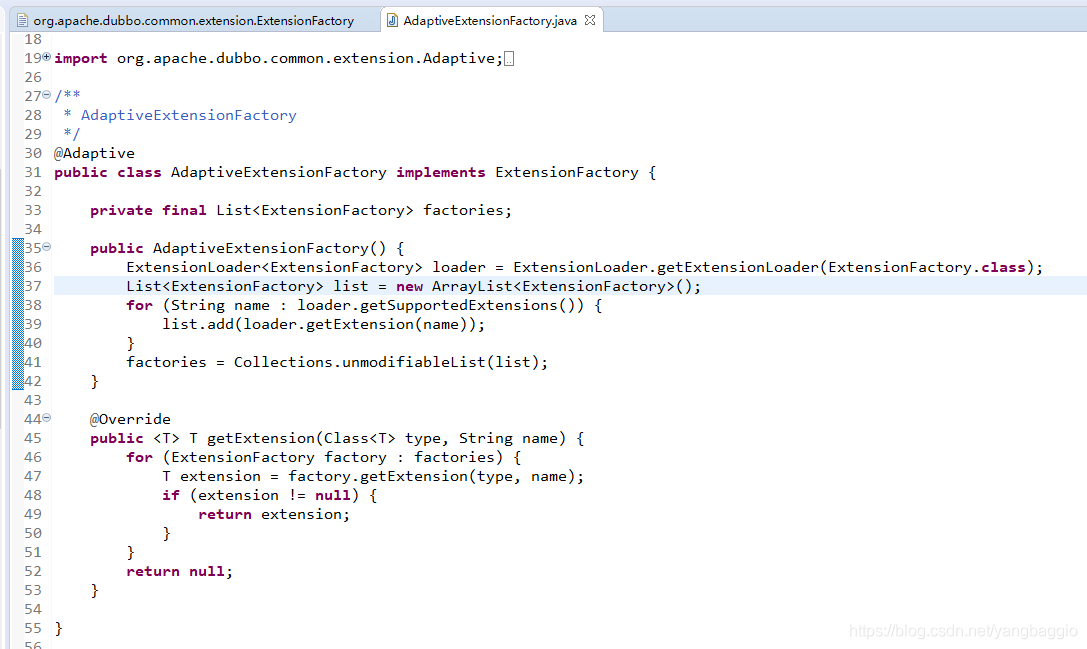Click the Java file icon on AdaptiveExtensionFactory.java tab
The image size is (1087, 649).
click(392, 21)
